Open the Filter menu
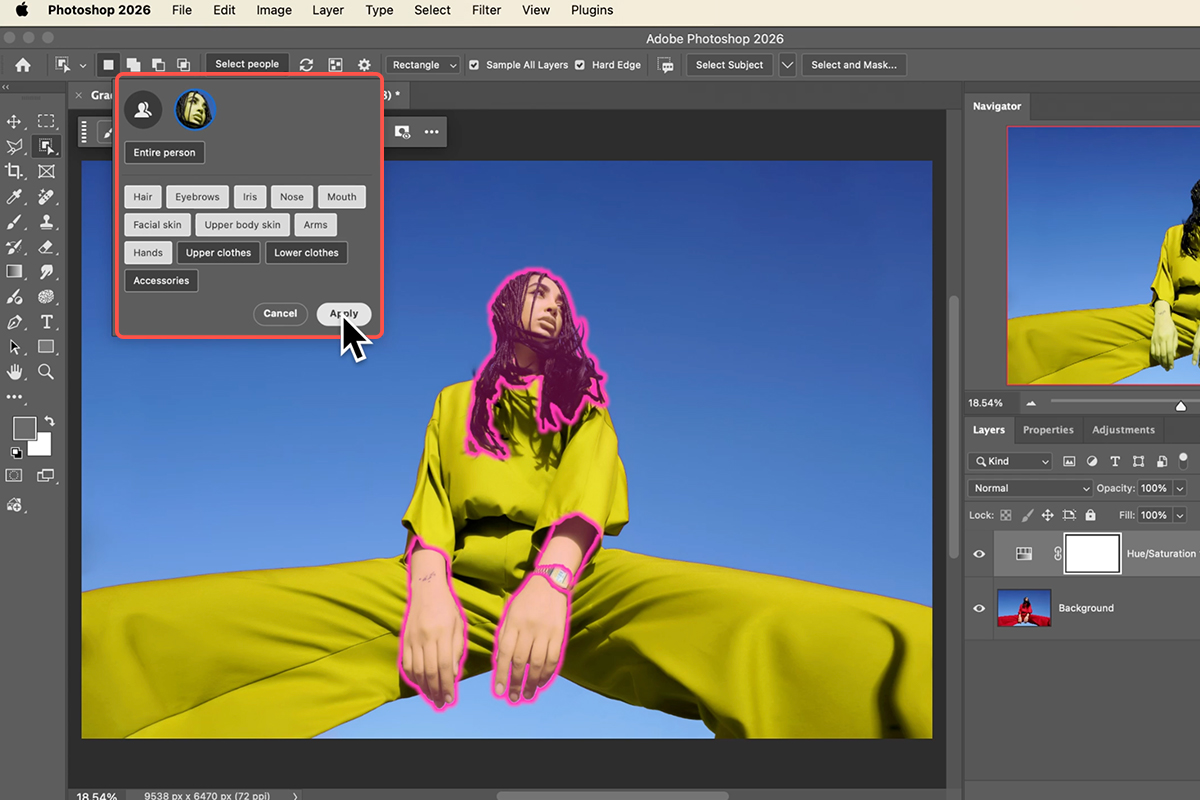Viewport: 1200px width, 800px height. (486, 10)
